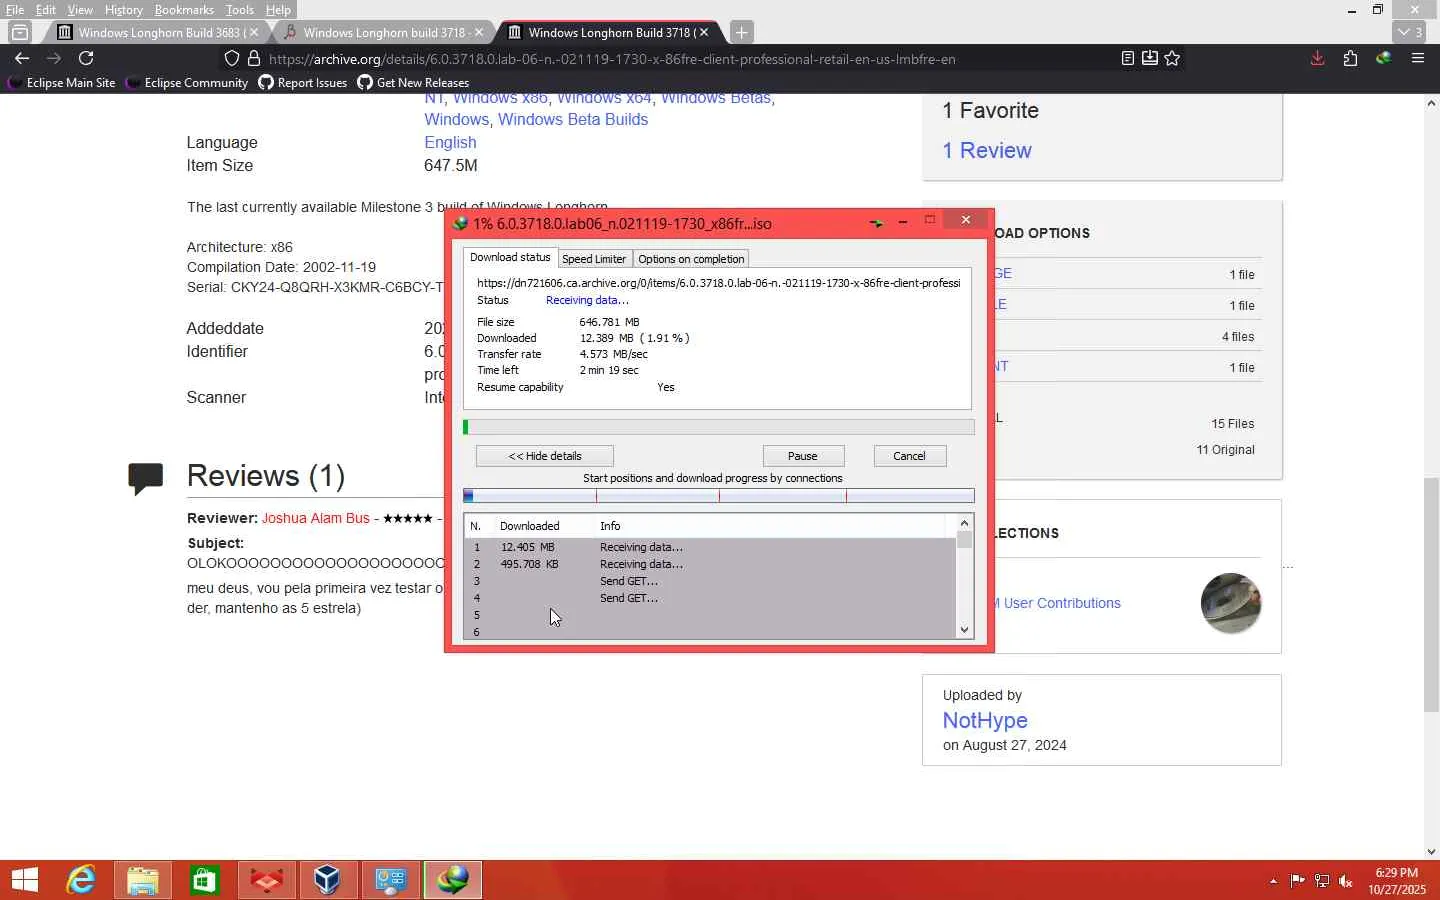1440x900 pixels.
Task: Open the Firefox downloads panel
Action: point(1318,59)
